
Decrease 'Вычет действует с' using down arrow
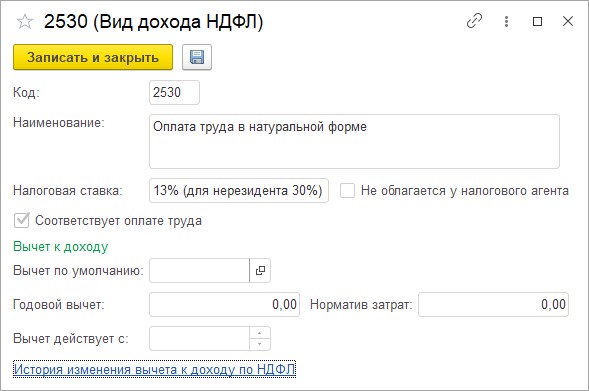pos(260,344)
